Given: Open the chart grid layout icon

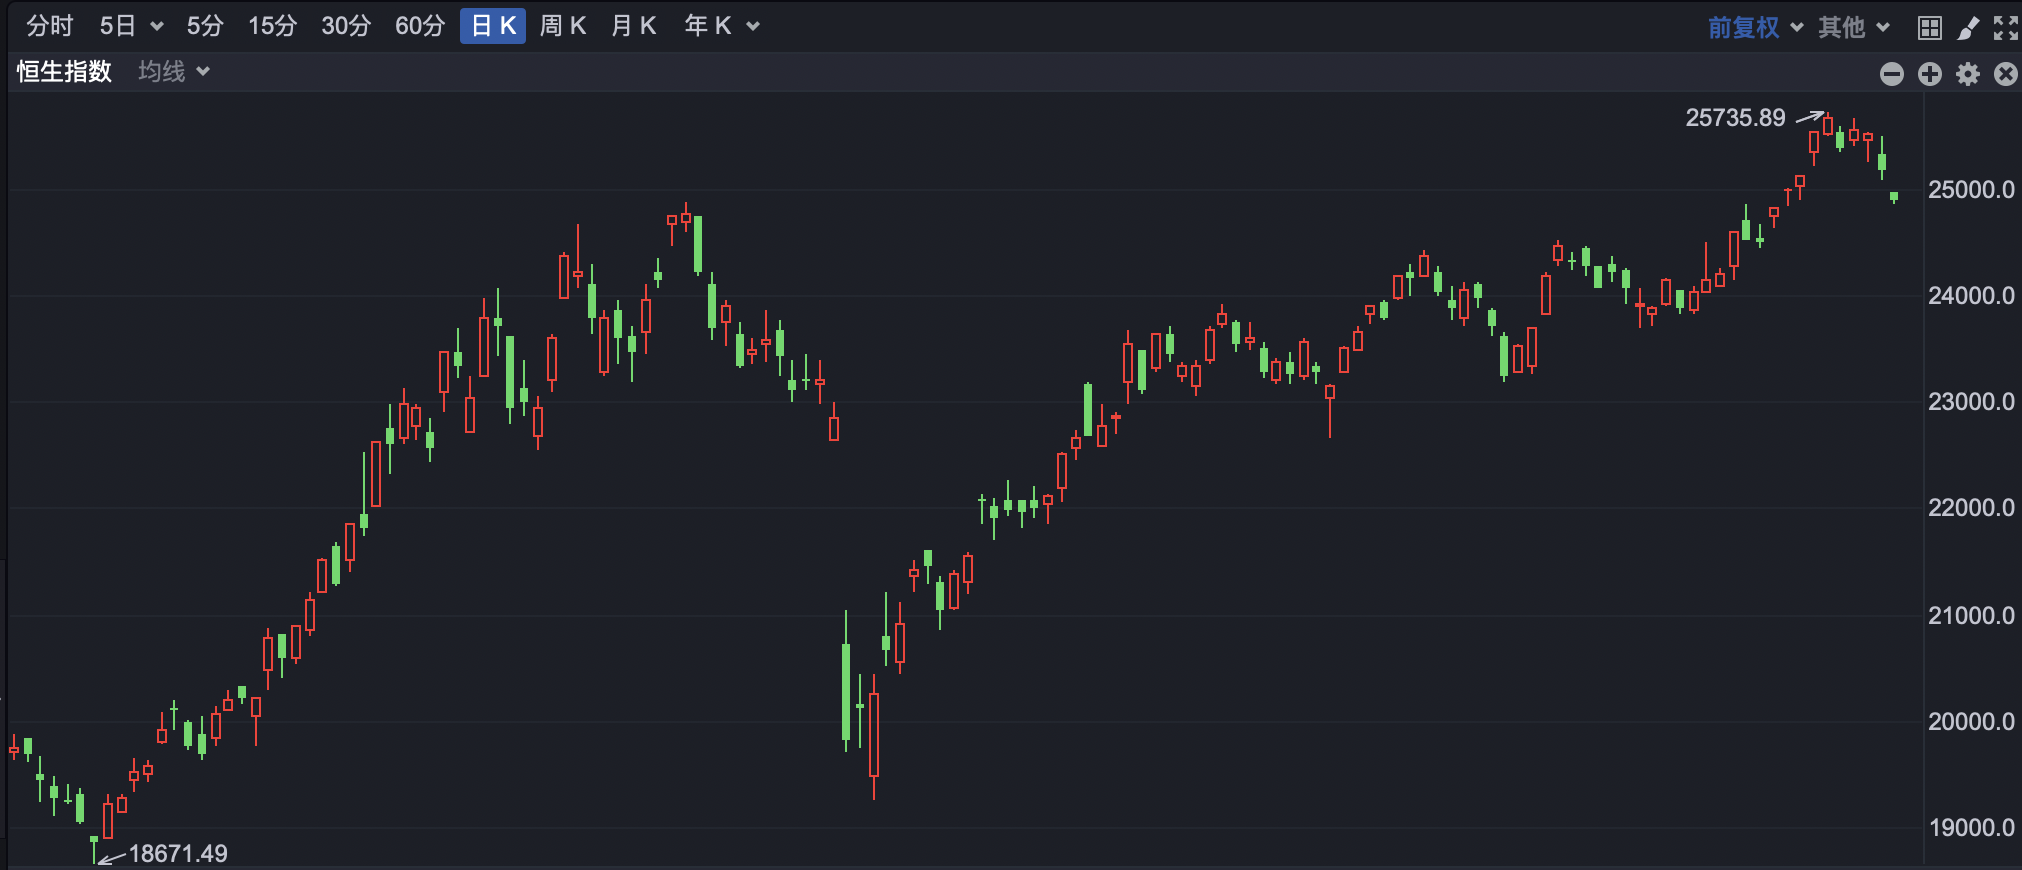Looking at the screenshot, I should click(1930, 28).
